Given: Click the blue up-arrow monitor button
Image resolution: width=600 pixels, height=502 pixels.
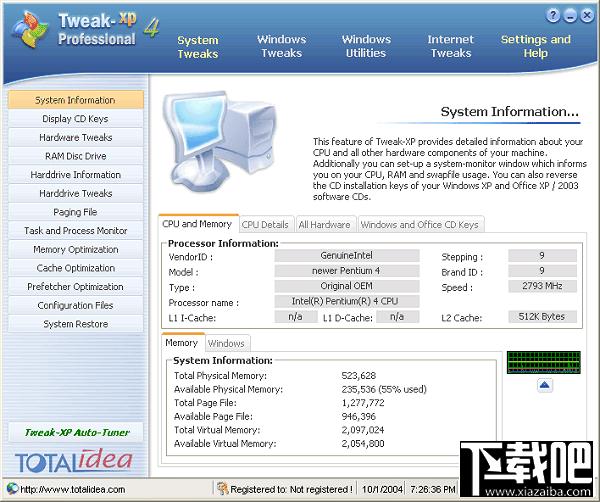Looking at the screenshot, I should 545,385.
